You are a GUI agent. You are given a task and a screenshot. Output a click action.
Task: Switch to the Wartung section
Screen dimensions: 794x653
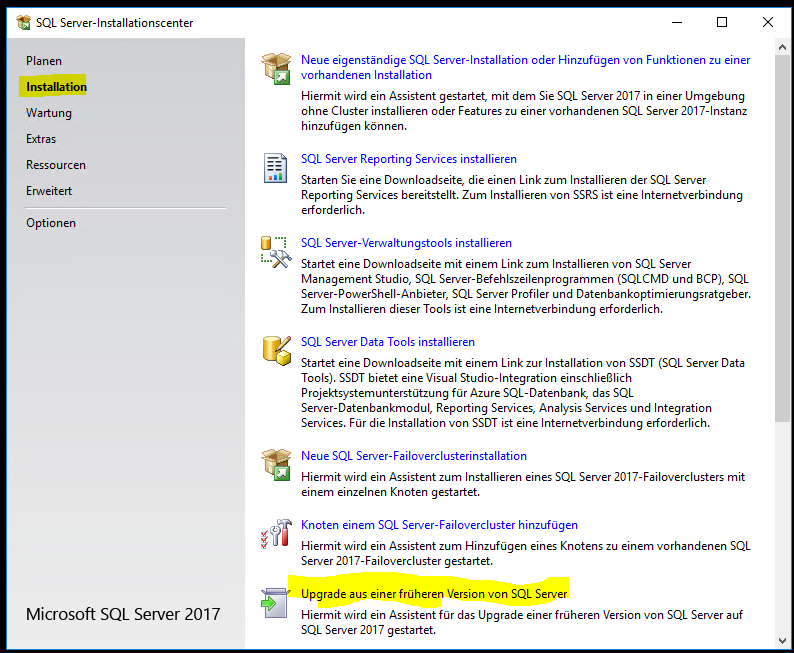pos(49,113)
